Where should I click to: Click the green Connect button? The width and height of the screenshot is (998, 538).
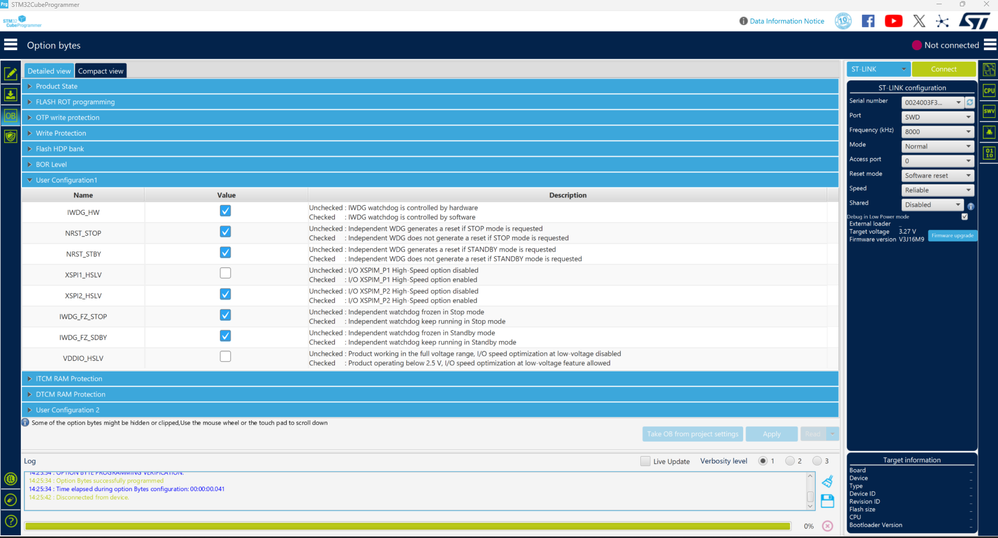point(943,69)
